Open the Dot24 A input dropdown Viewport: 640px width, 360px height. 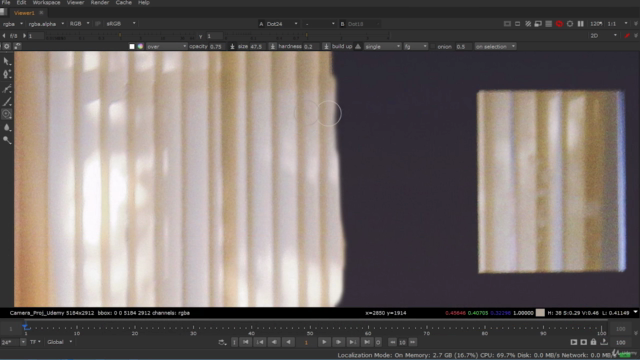pyautogui.click(x=282, y=24)
